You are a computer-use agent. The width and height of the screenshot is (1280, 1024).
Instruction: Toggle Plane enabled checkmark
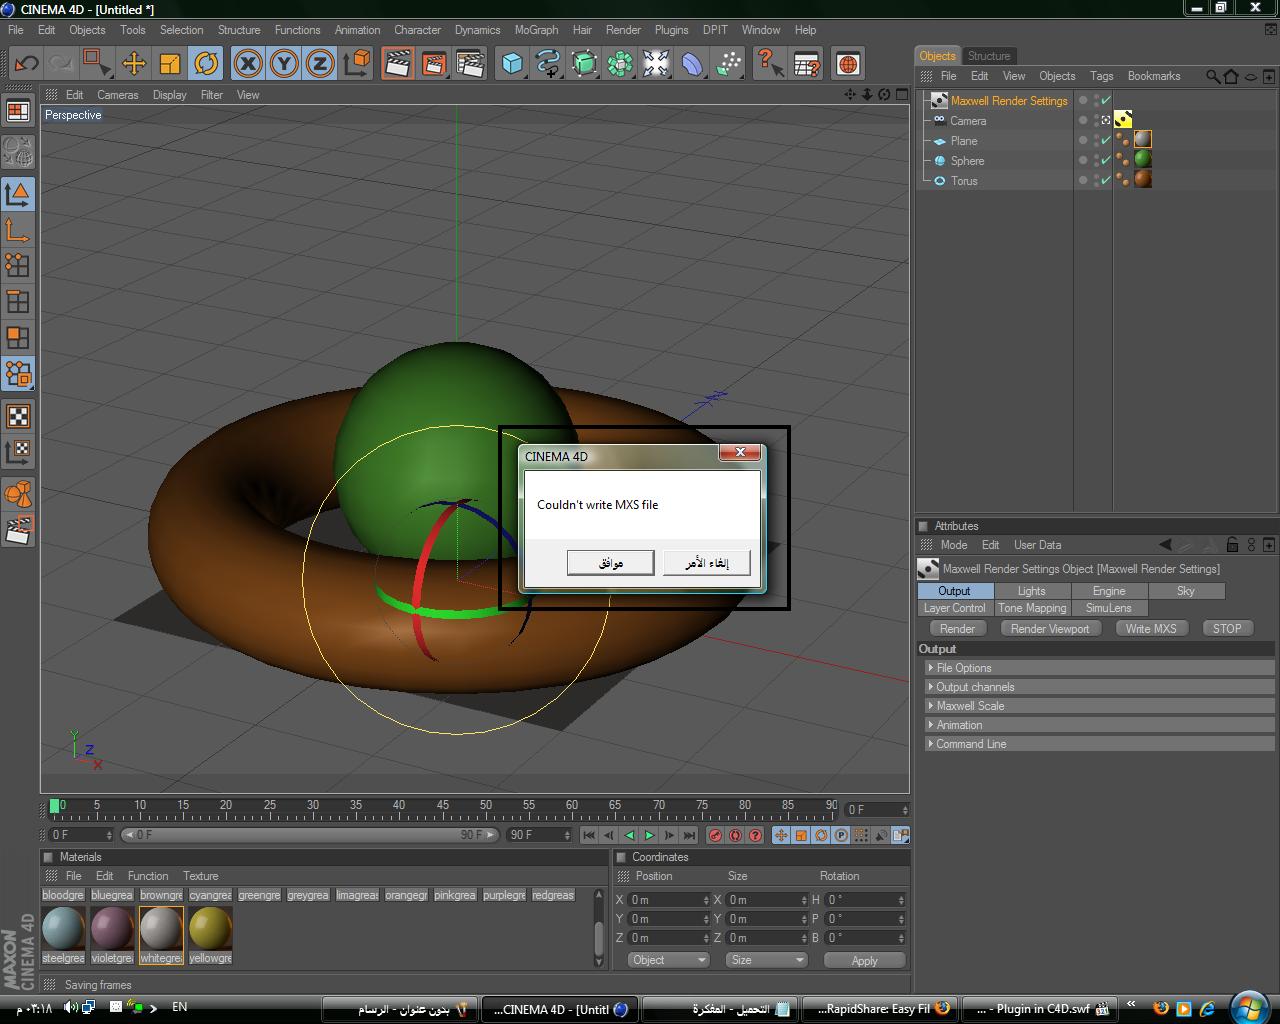tap(1106, 140)
